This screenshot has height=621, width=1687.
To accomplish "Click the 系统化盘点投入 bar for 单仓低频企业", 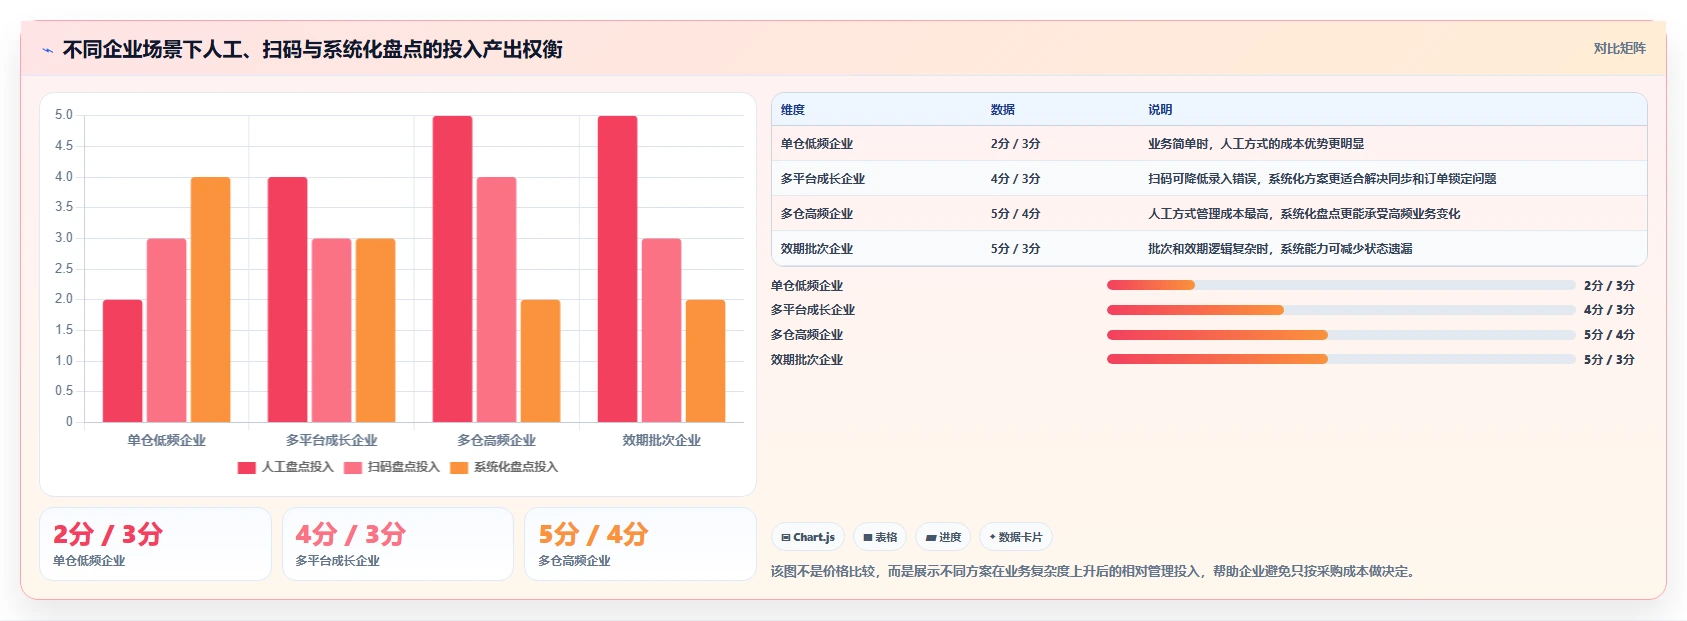I will [x=211, y=300].
